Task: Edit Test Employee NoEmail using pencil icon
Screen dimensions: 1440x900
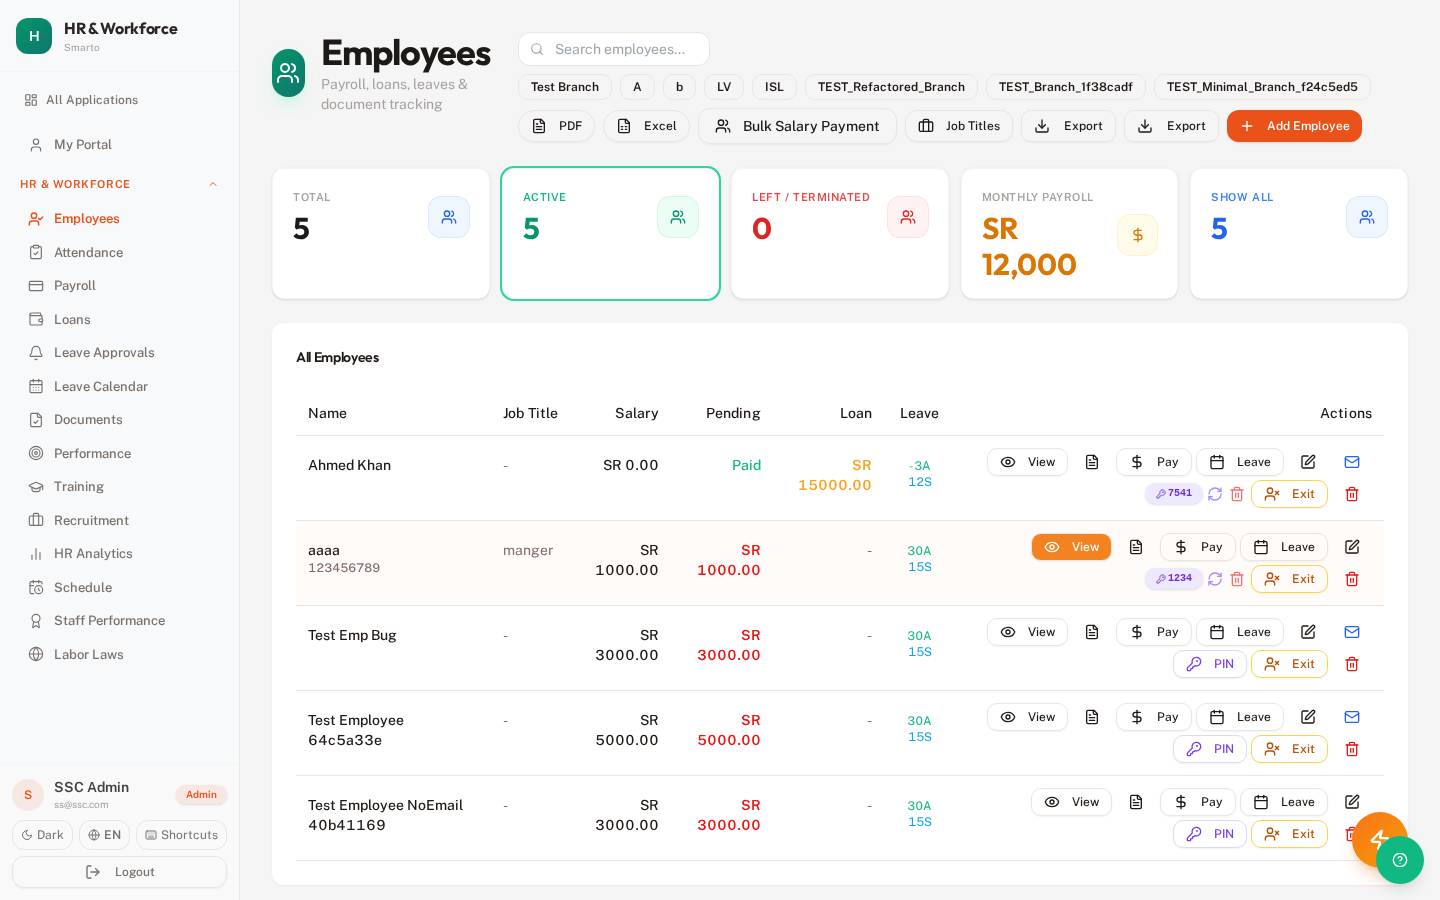Action: (x=1352, y=802)
